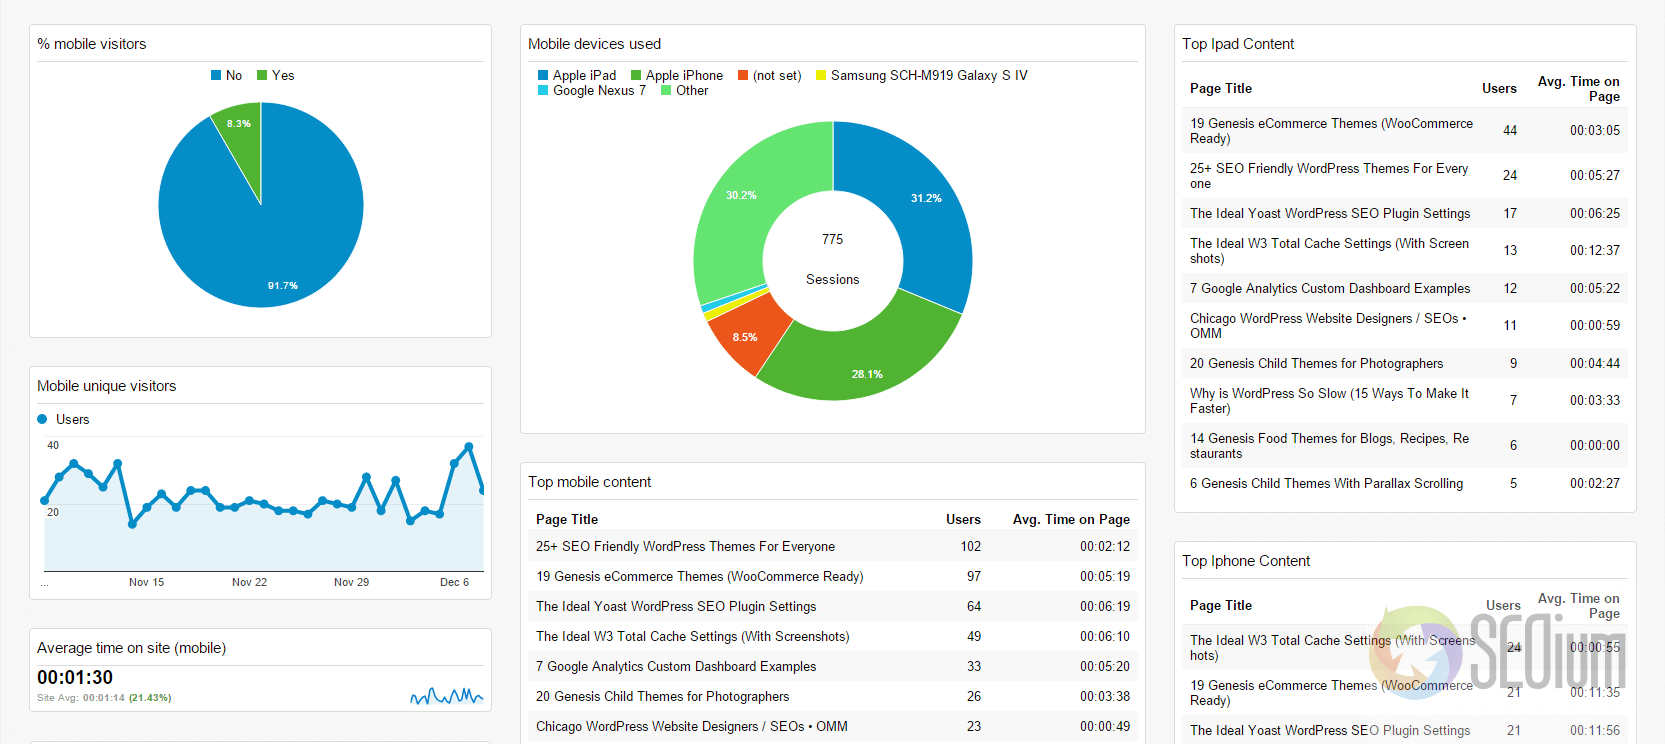Click 'Page Title' header in Top Ipad Content
This screenshot has height=744, width=1665.
(1220, 88)
